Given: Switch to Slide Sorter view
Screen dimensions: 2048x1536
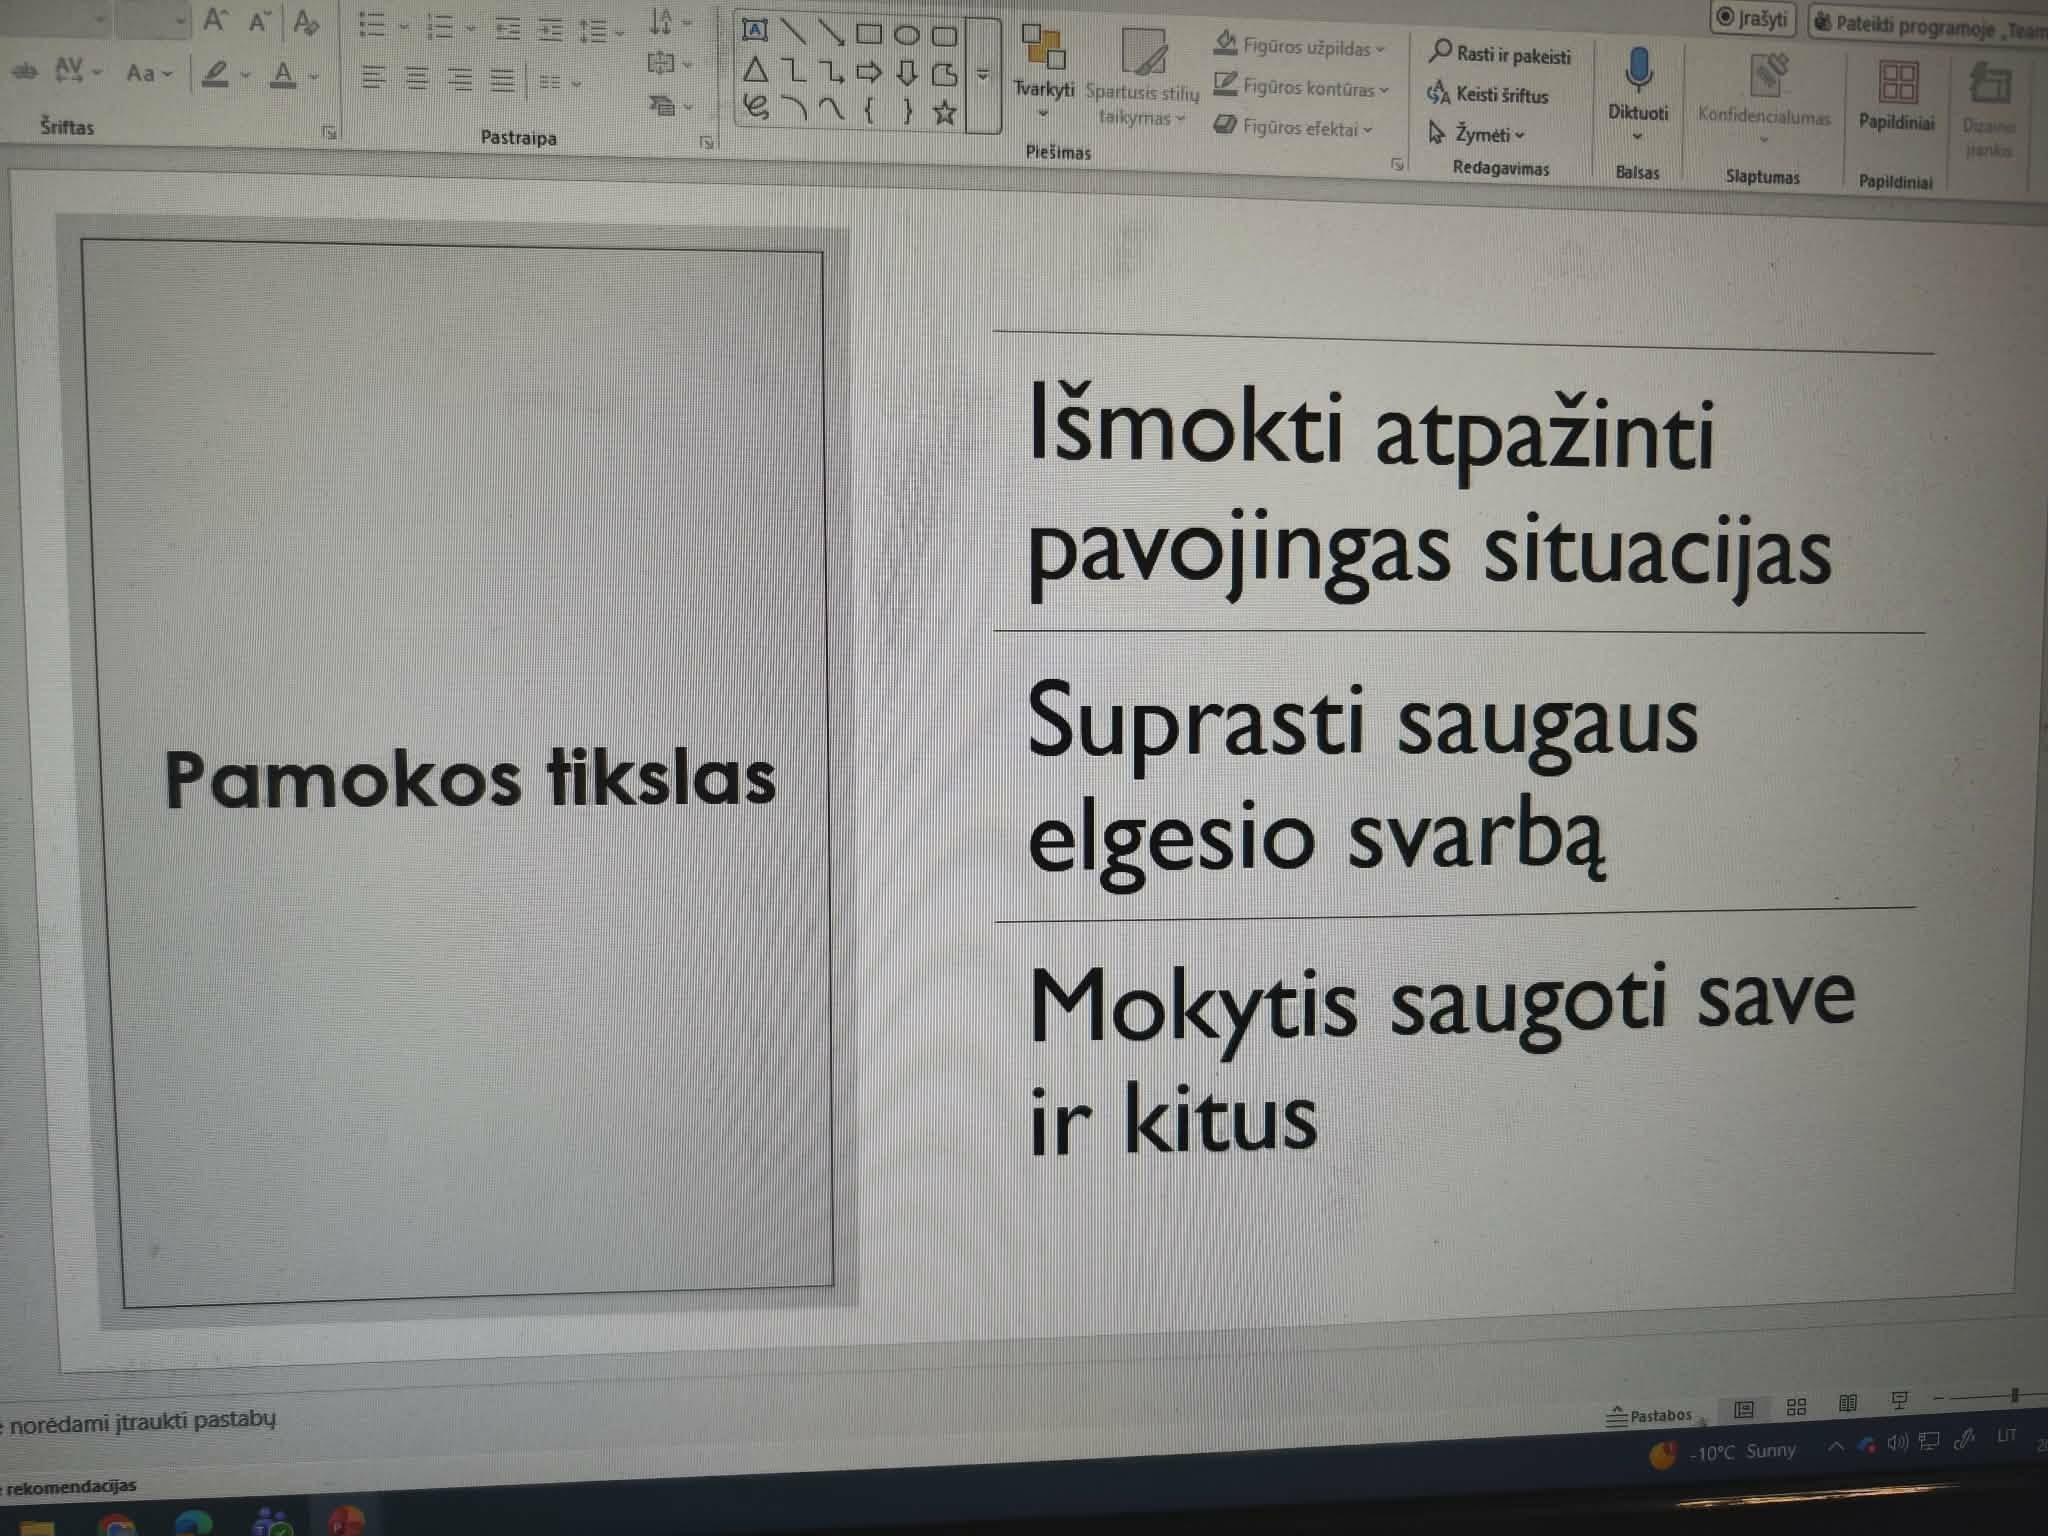Looking at the screenshot, I should coord(1796,1407).
